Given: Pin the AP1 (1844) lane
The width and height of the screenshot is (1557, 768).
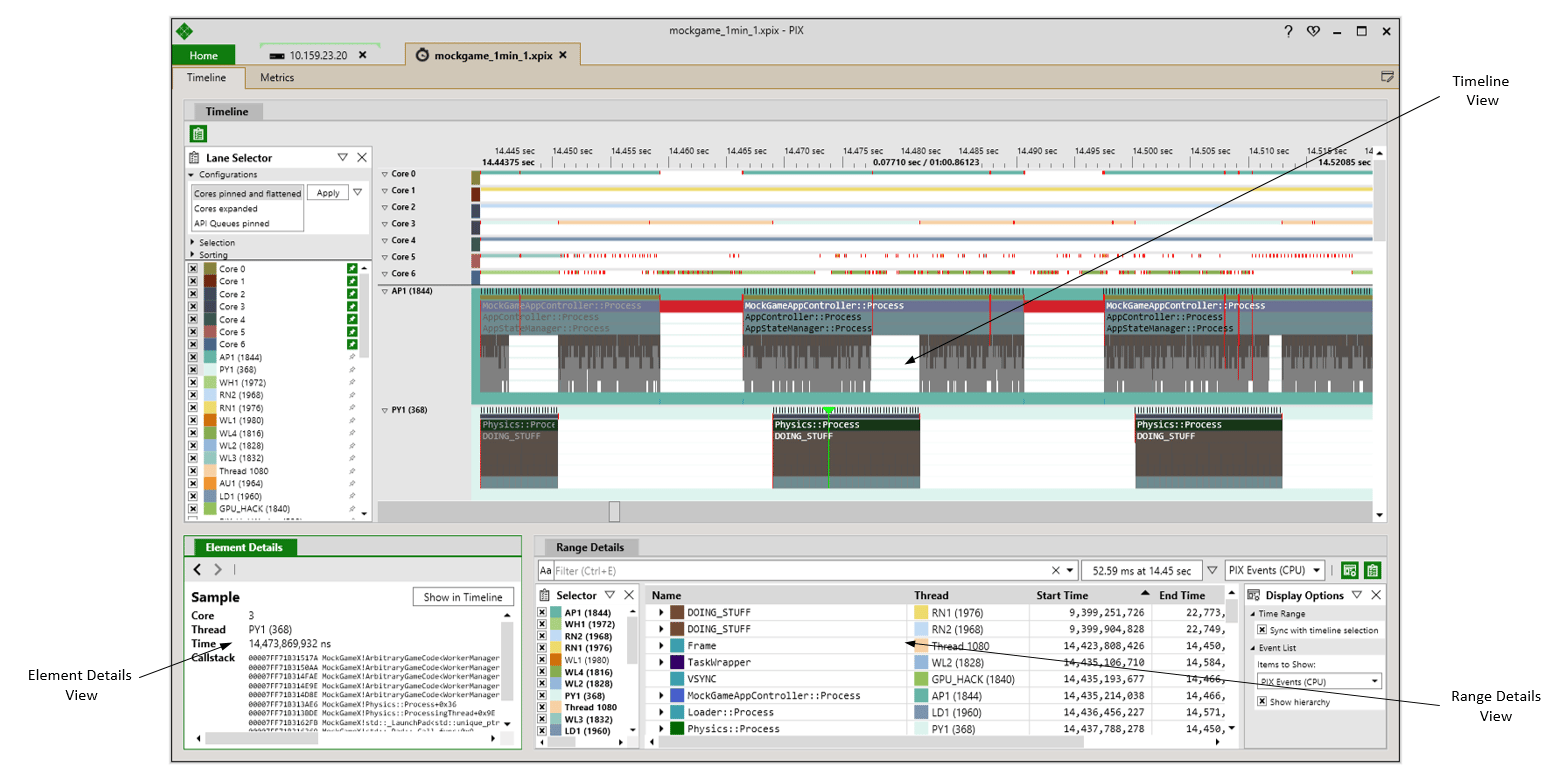Looking at the screenshot, I should coord(351,357).
